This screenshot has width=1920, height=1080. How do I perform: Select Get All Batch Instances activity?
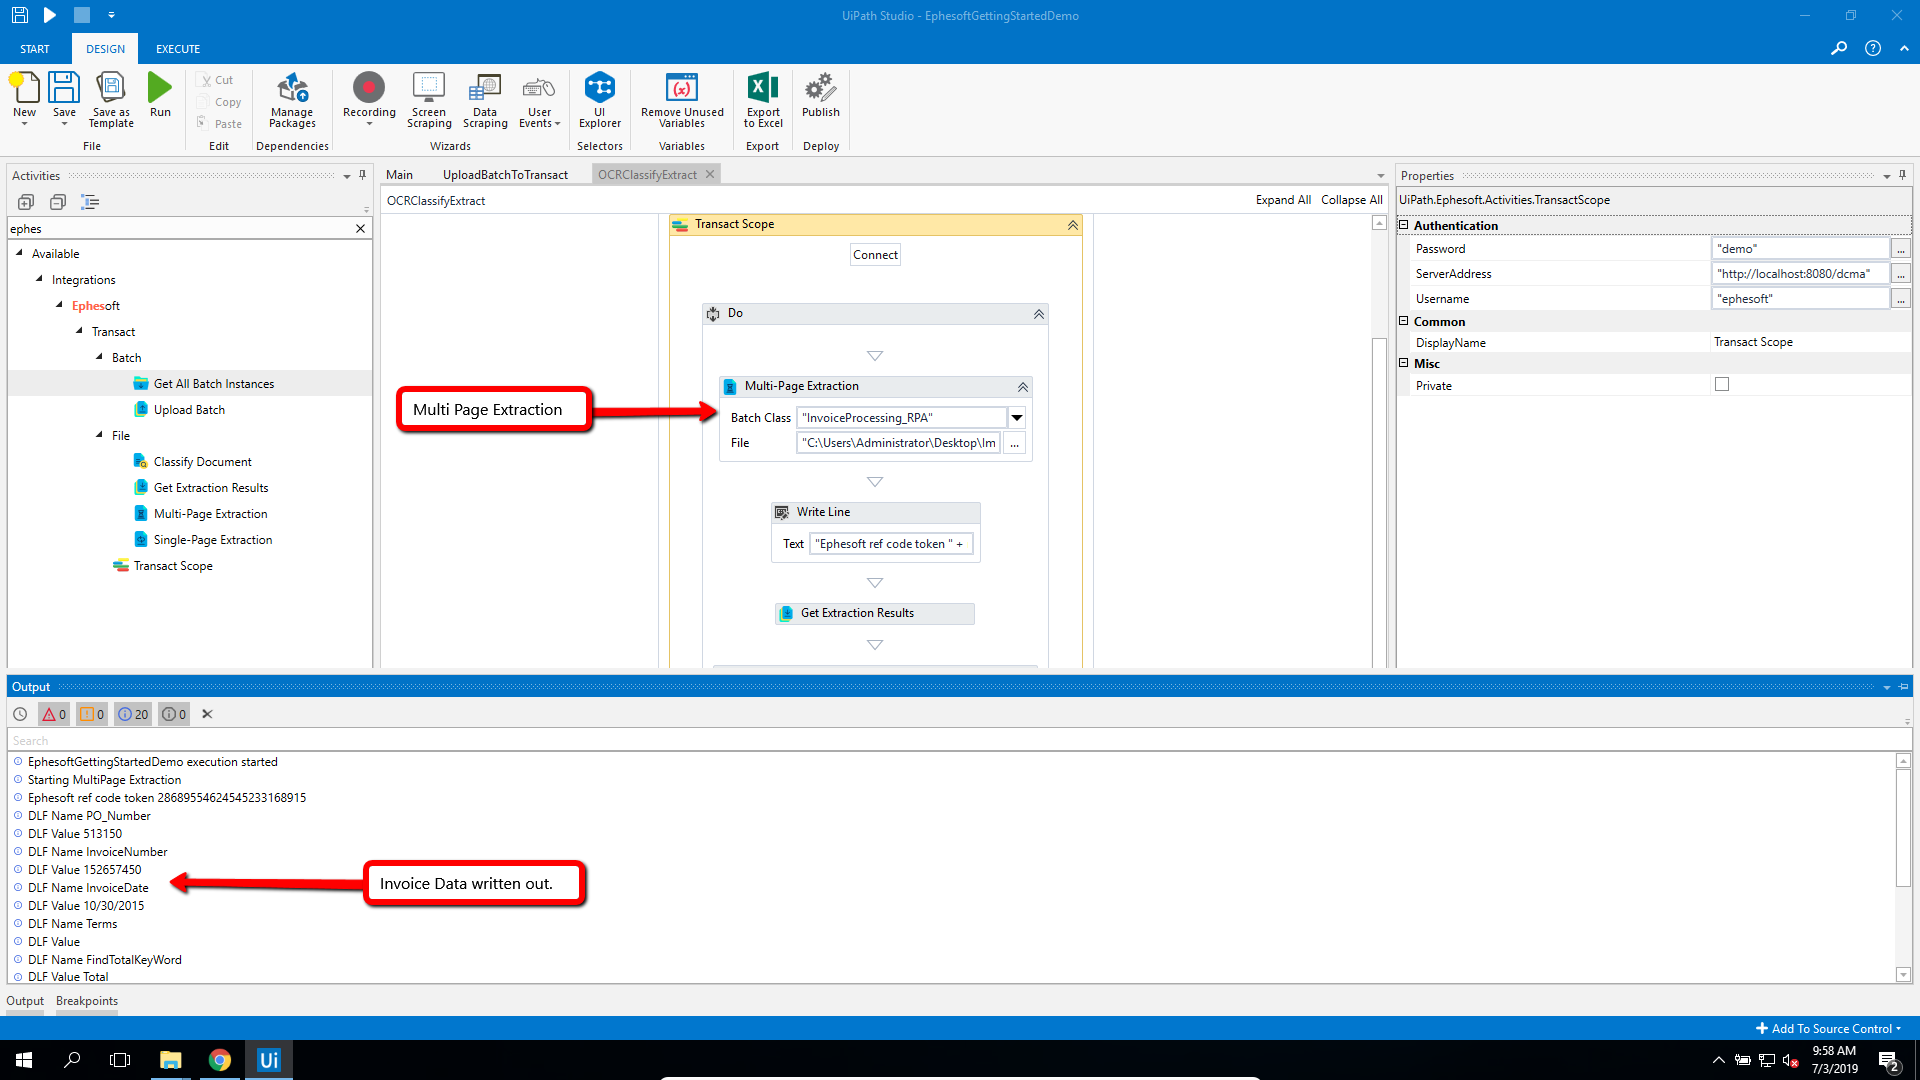[213, 384]
